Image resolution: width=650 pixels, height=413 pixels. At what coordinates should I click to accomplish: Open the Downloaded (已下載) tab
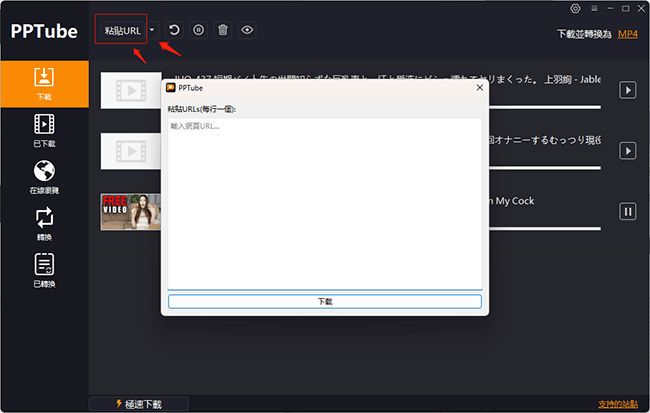click(x=44, y=131)
